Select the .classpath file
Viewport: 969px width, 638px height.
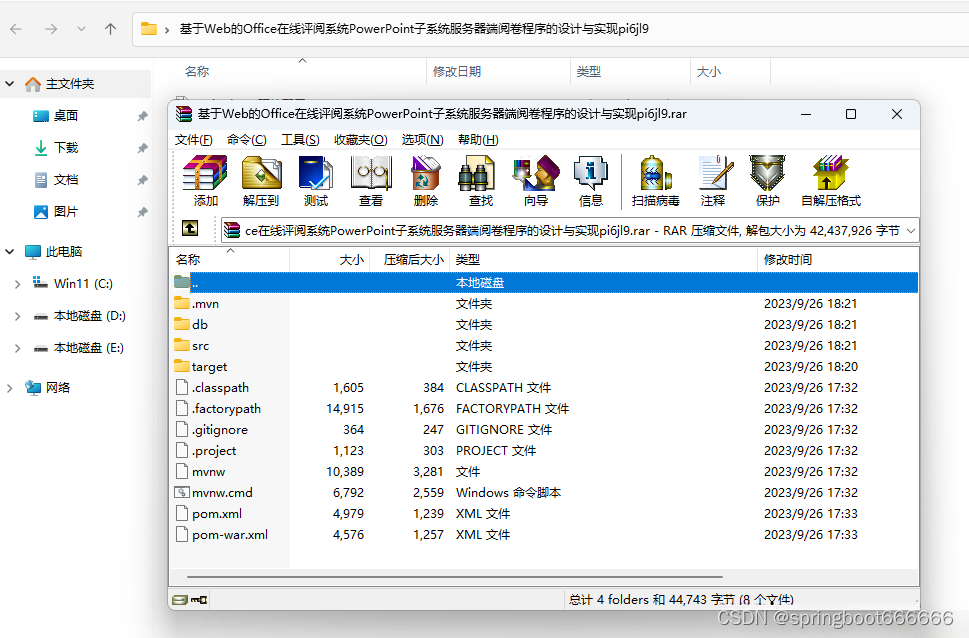tap(544, 388)
